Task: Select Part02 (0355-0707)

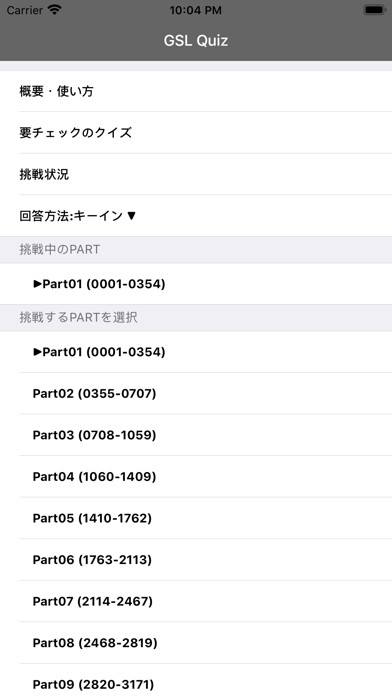Action: click(196, 394)
